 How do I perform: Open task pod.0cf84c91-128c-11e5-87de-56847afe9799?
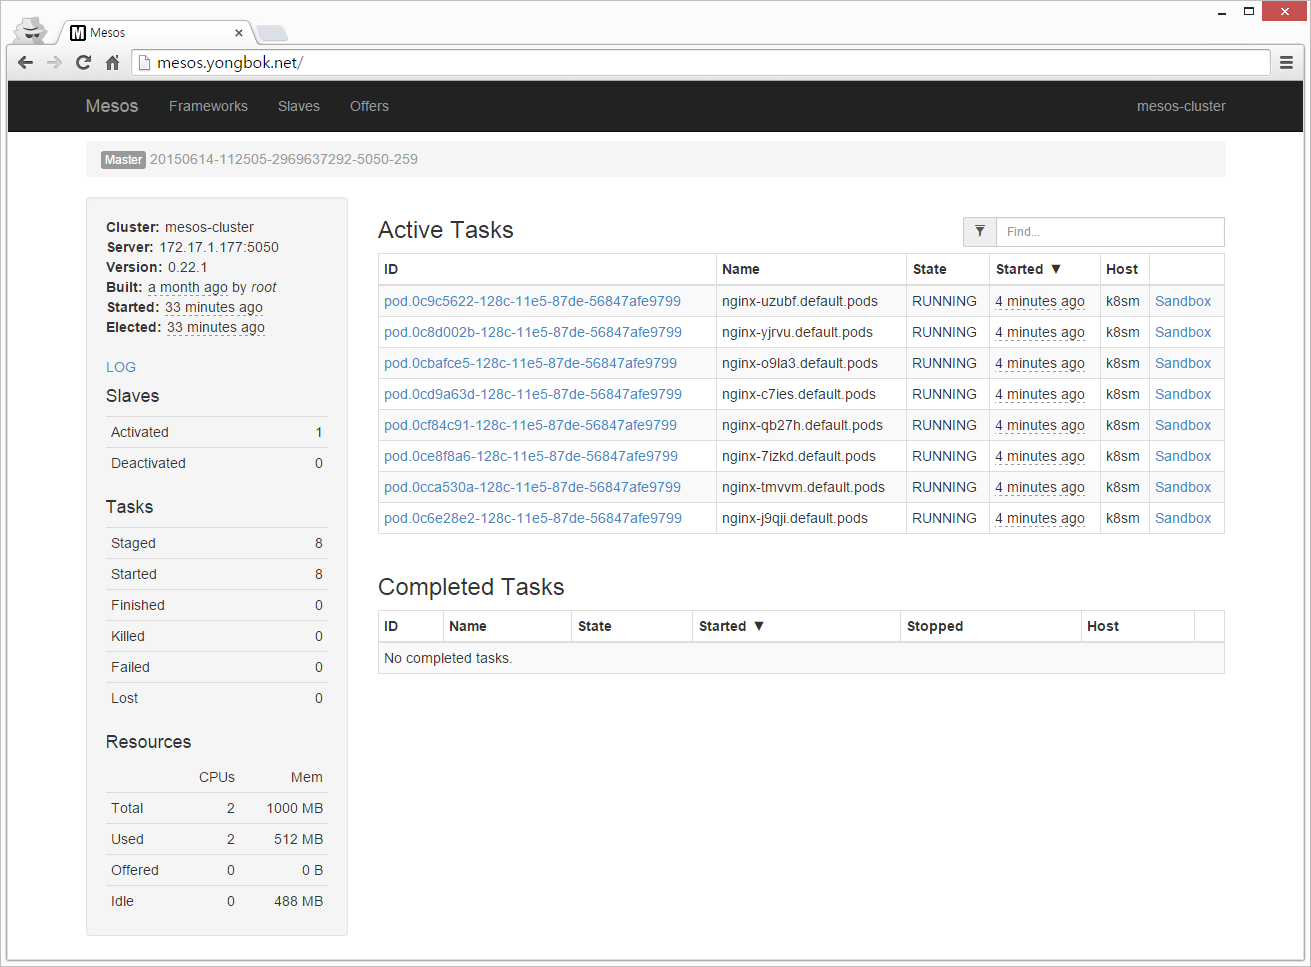[530, 425]
